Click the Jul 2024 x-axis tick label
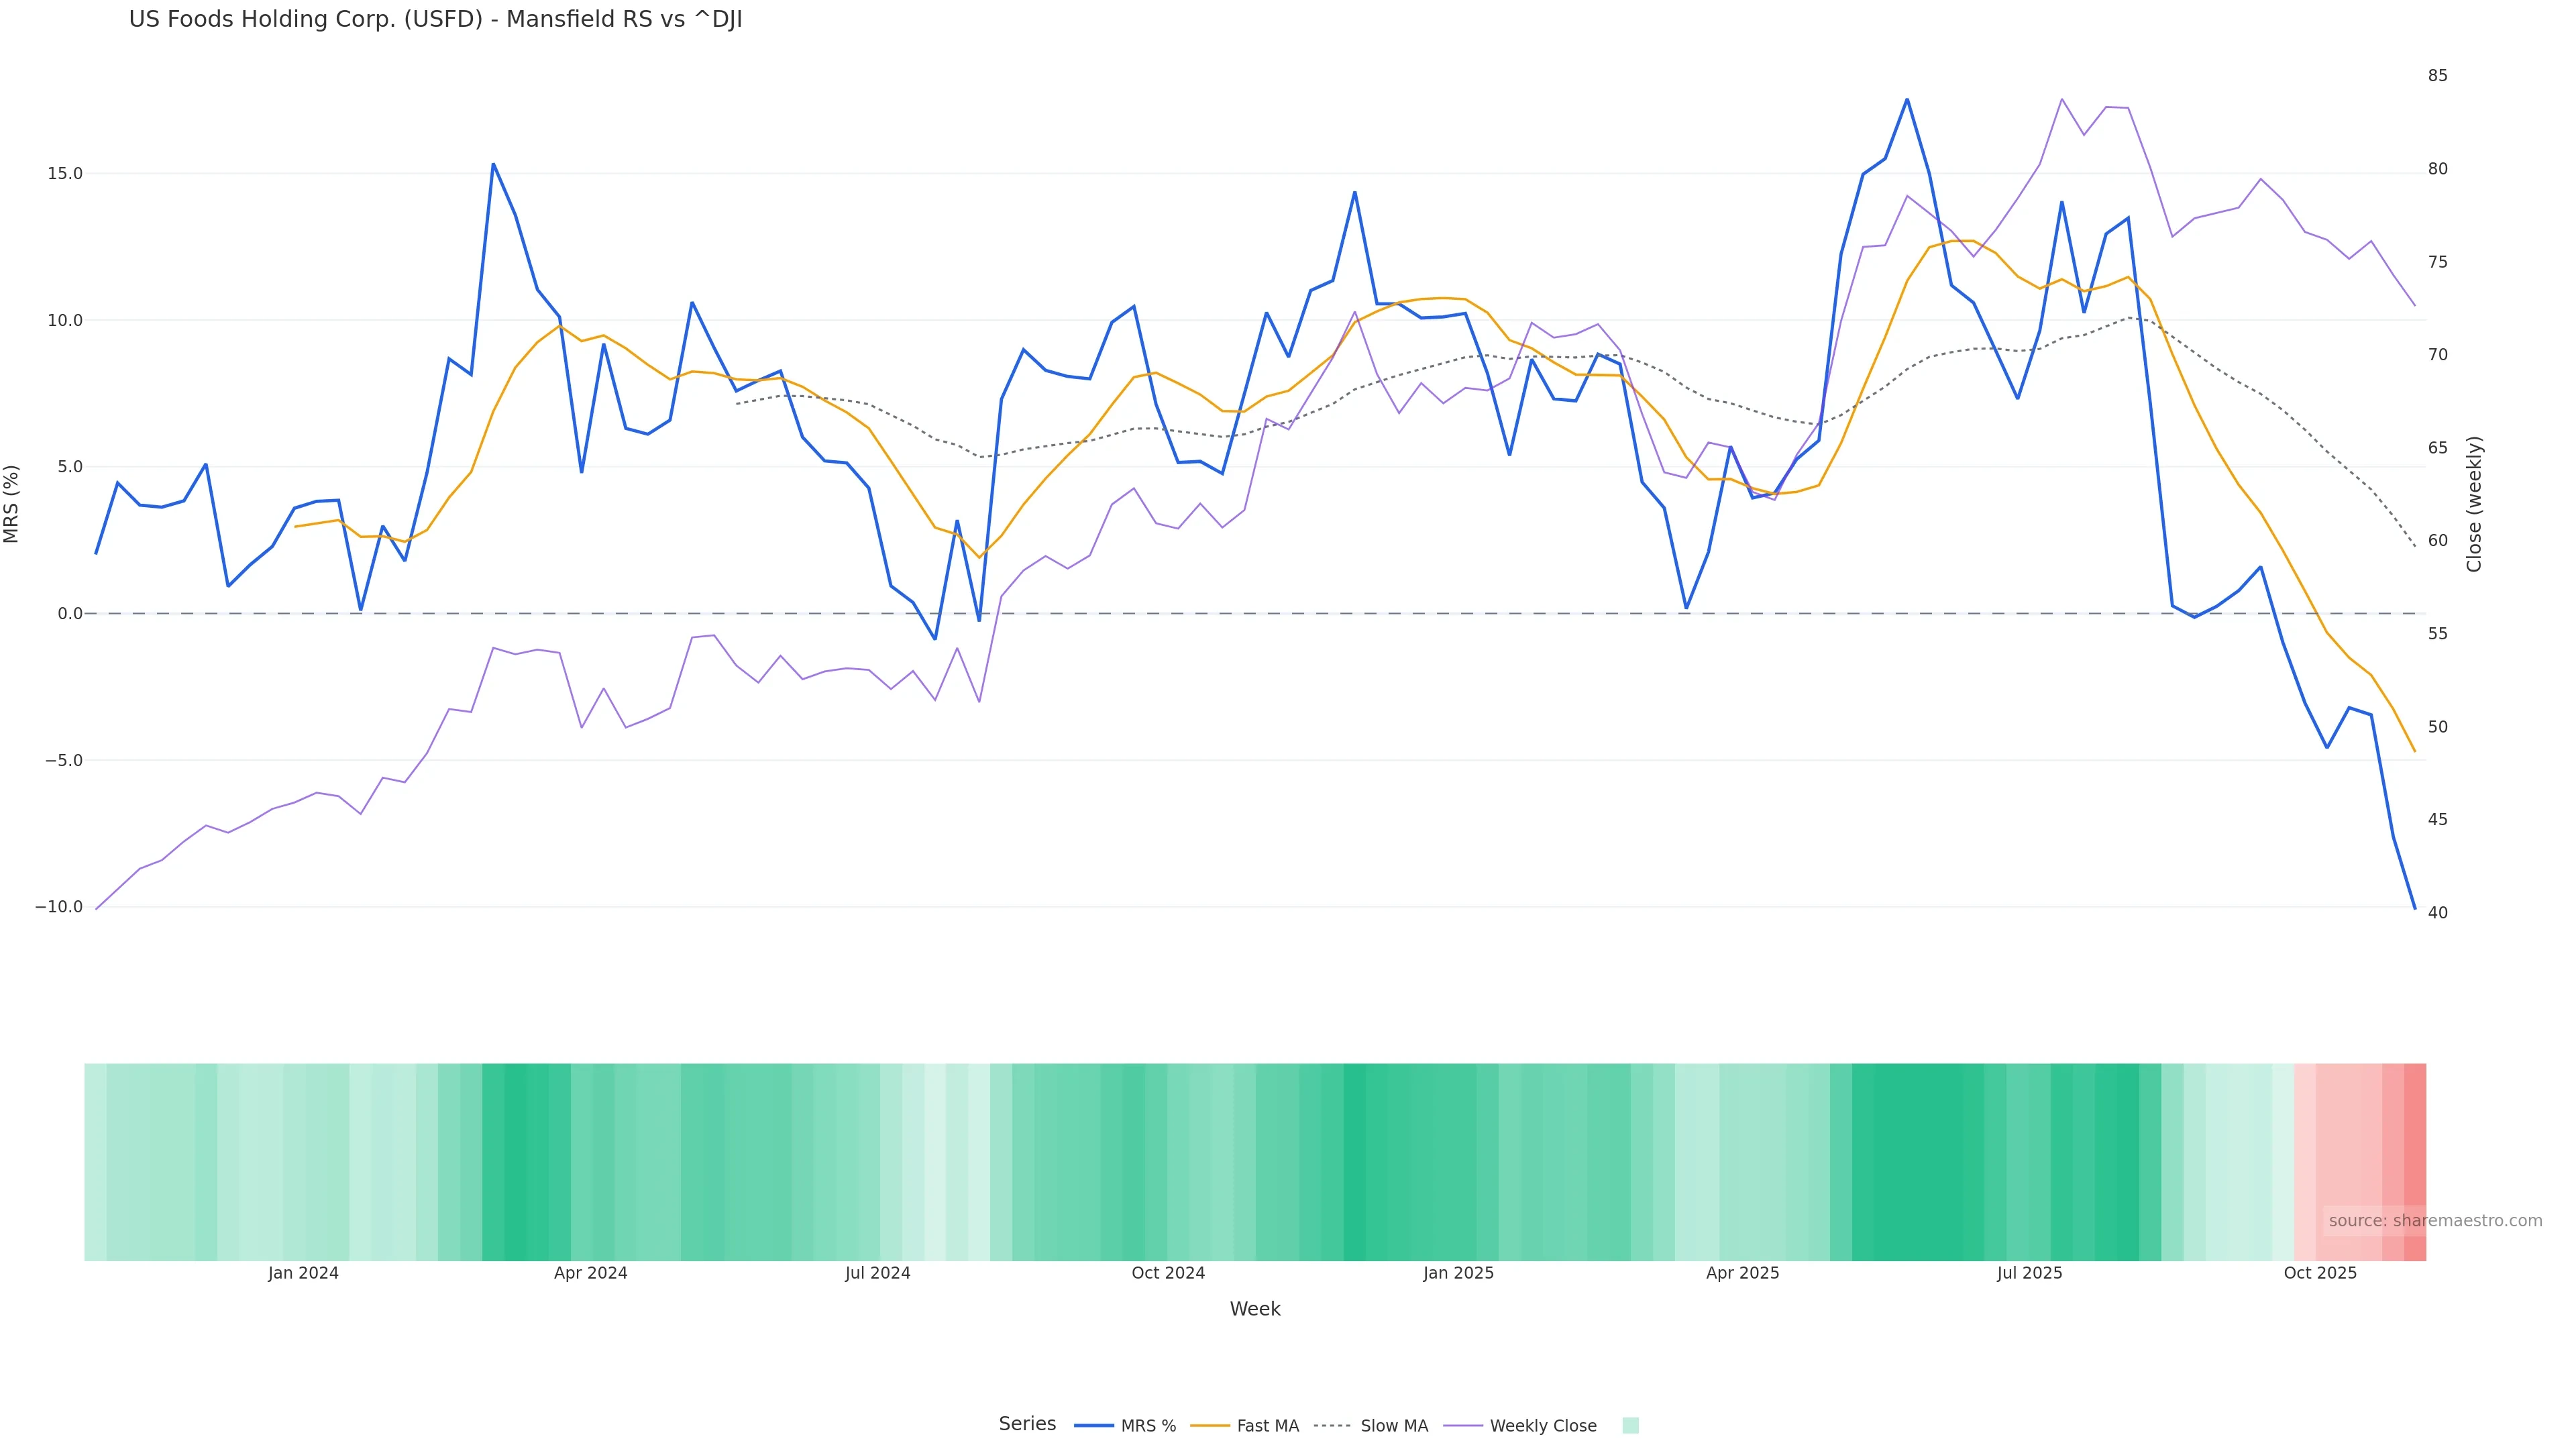Screen dimensions: 2576x1449 pyautogui.click(x=877, y=1273)
